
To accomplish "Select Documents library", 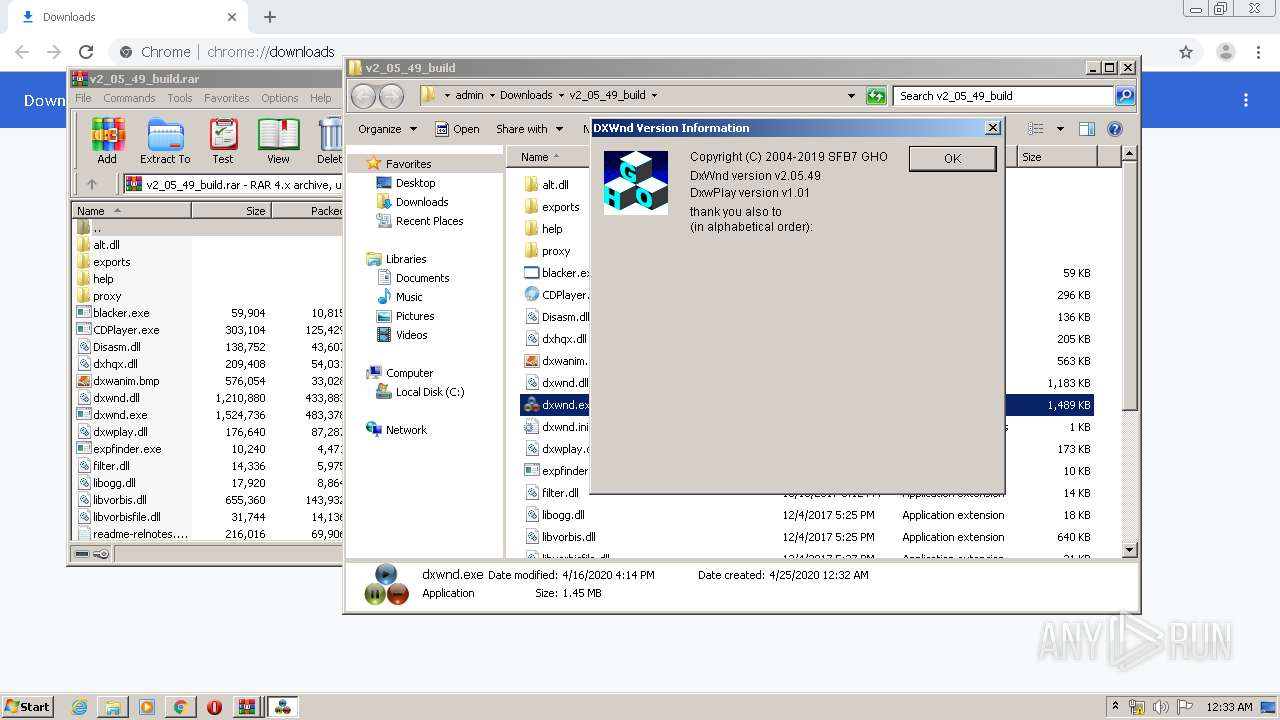I will pos(413,278).
